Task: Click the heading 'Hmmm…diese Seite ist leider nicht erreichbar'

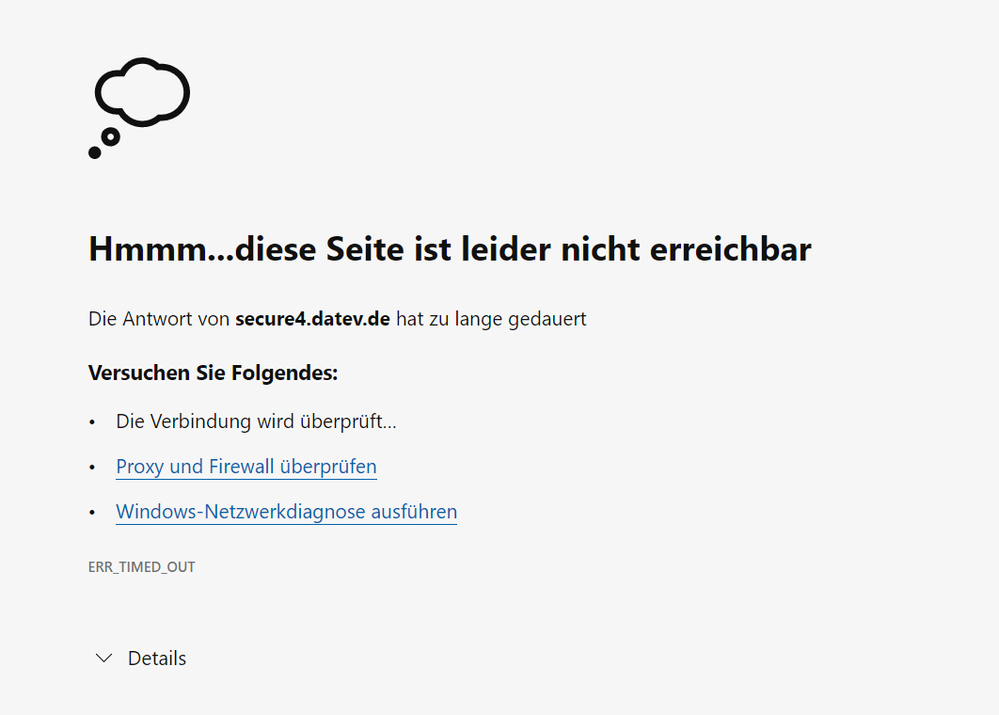Action: 449,249
